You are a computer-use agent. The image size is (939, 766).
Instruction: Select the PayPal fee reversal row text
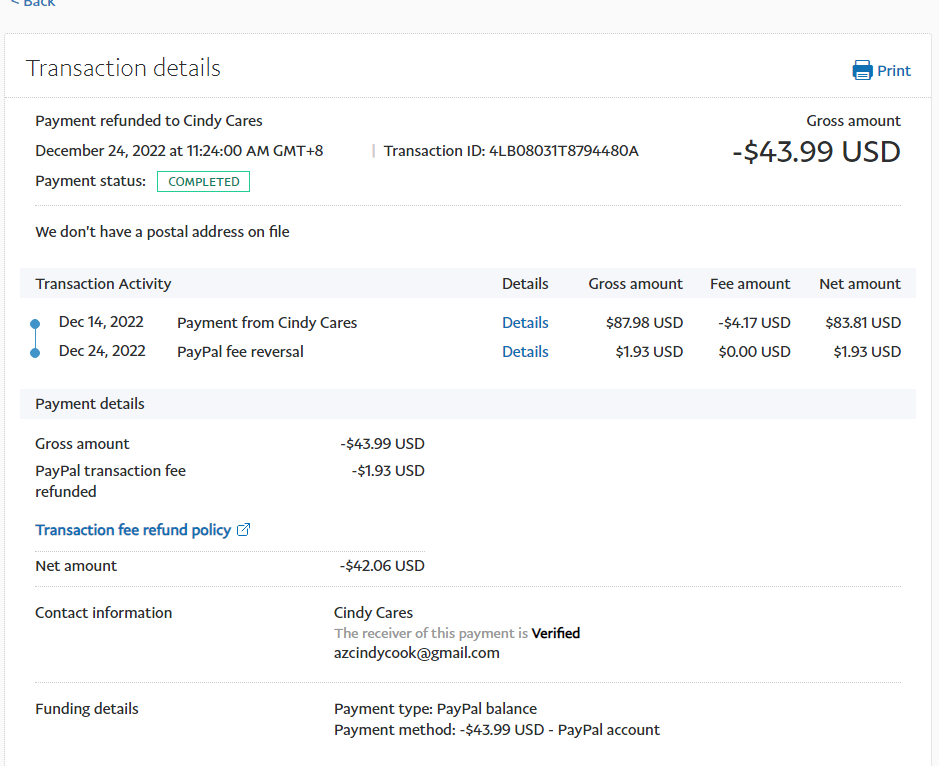[x=240, y=352]
